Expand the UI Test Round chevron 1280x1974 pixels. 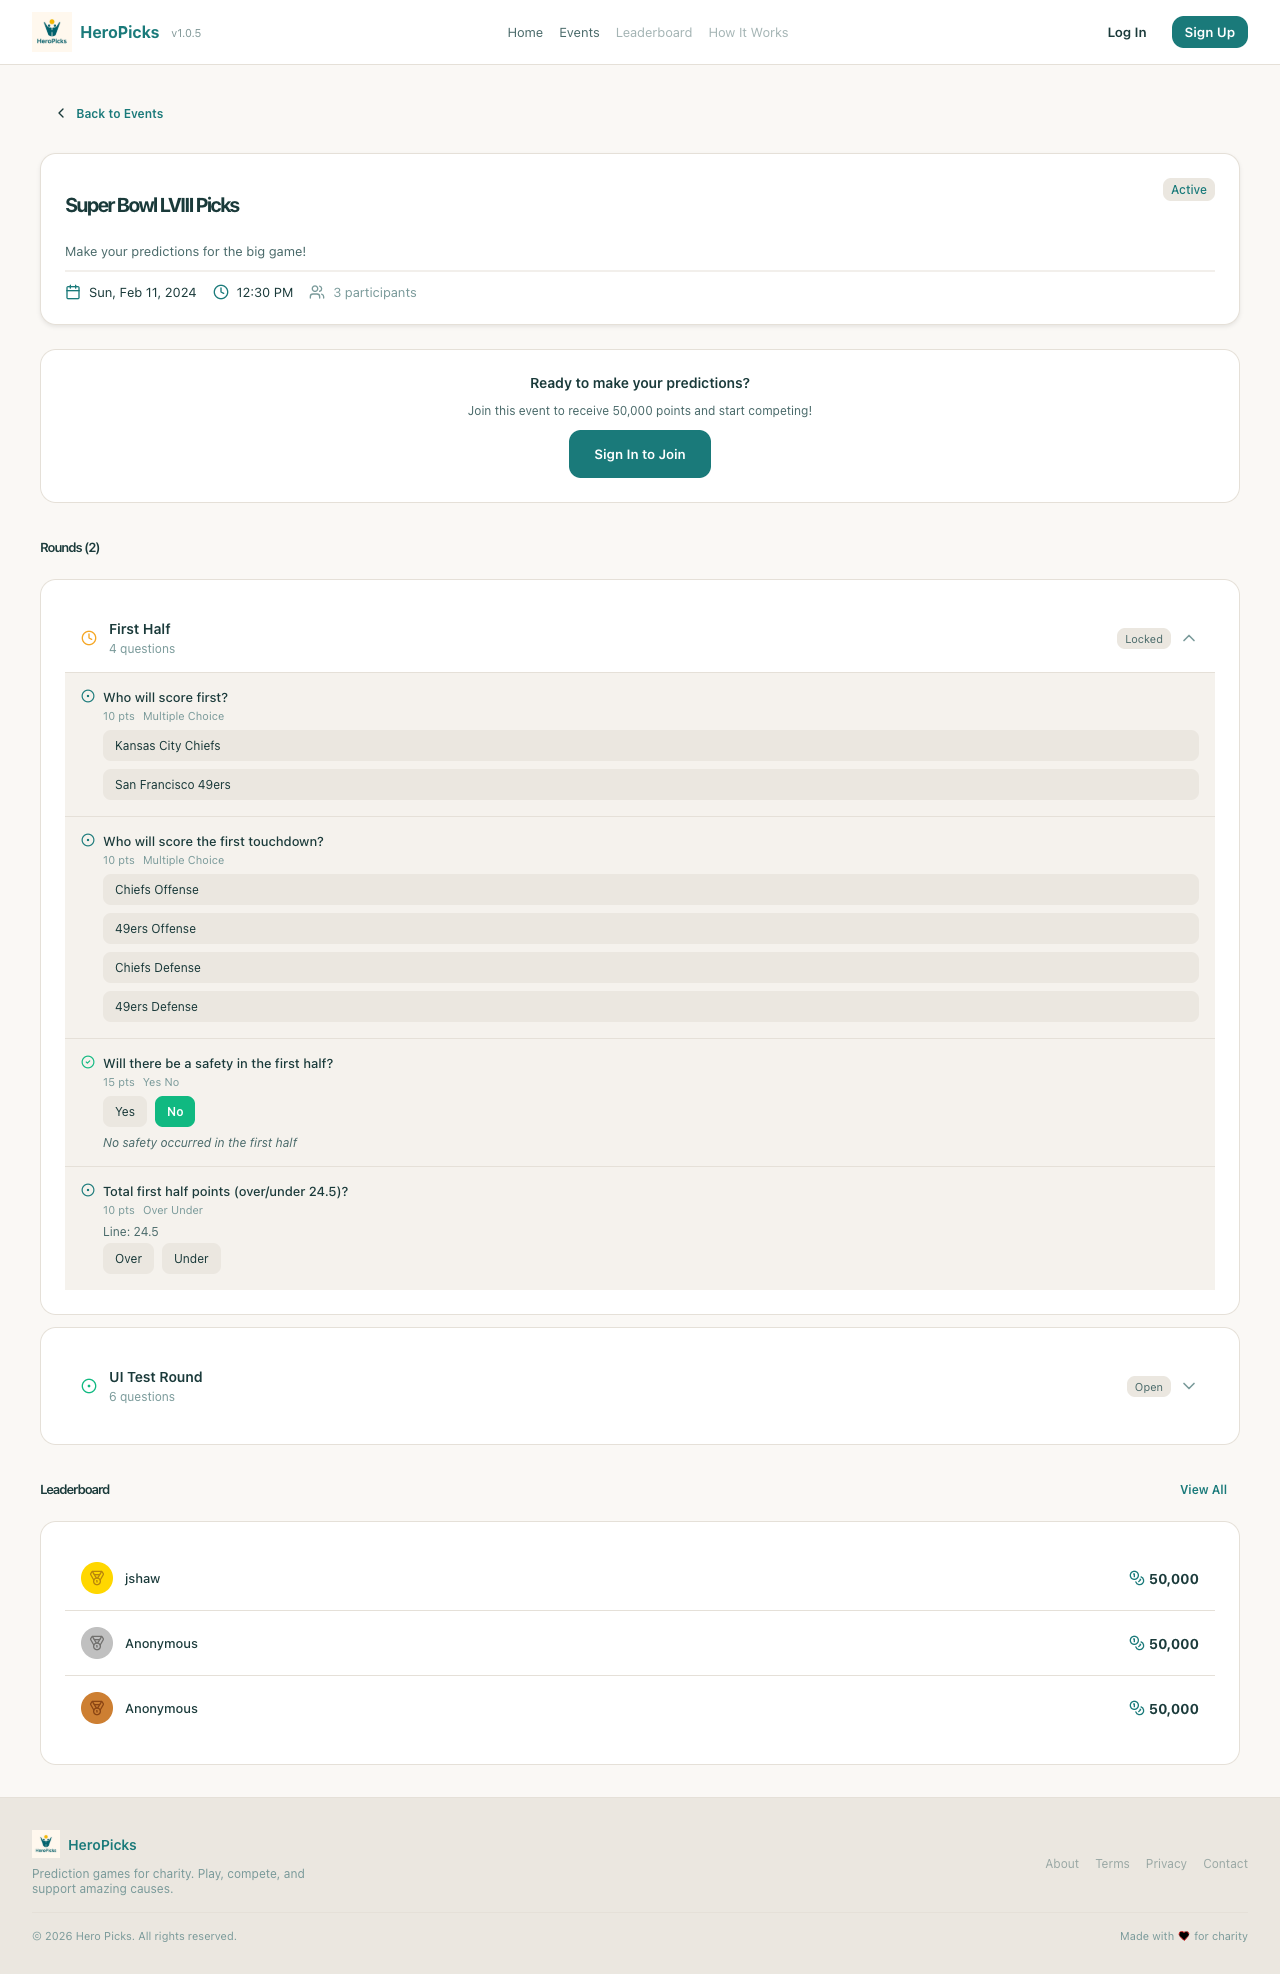pos(1189,1386)
